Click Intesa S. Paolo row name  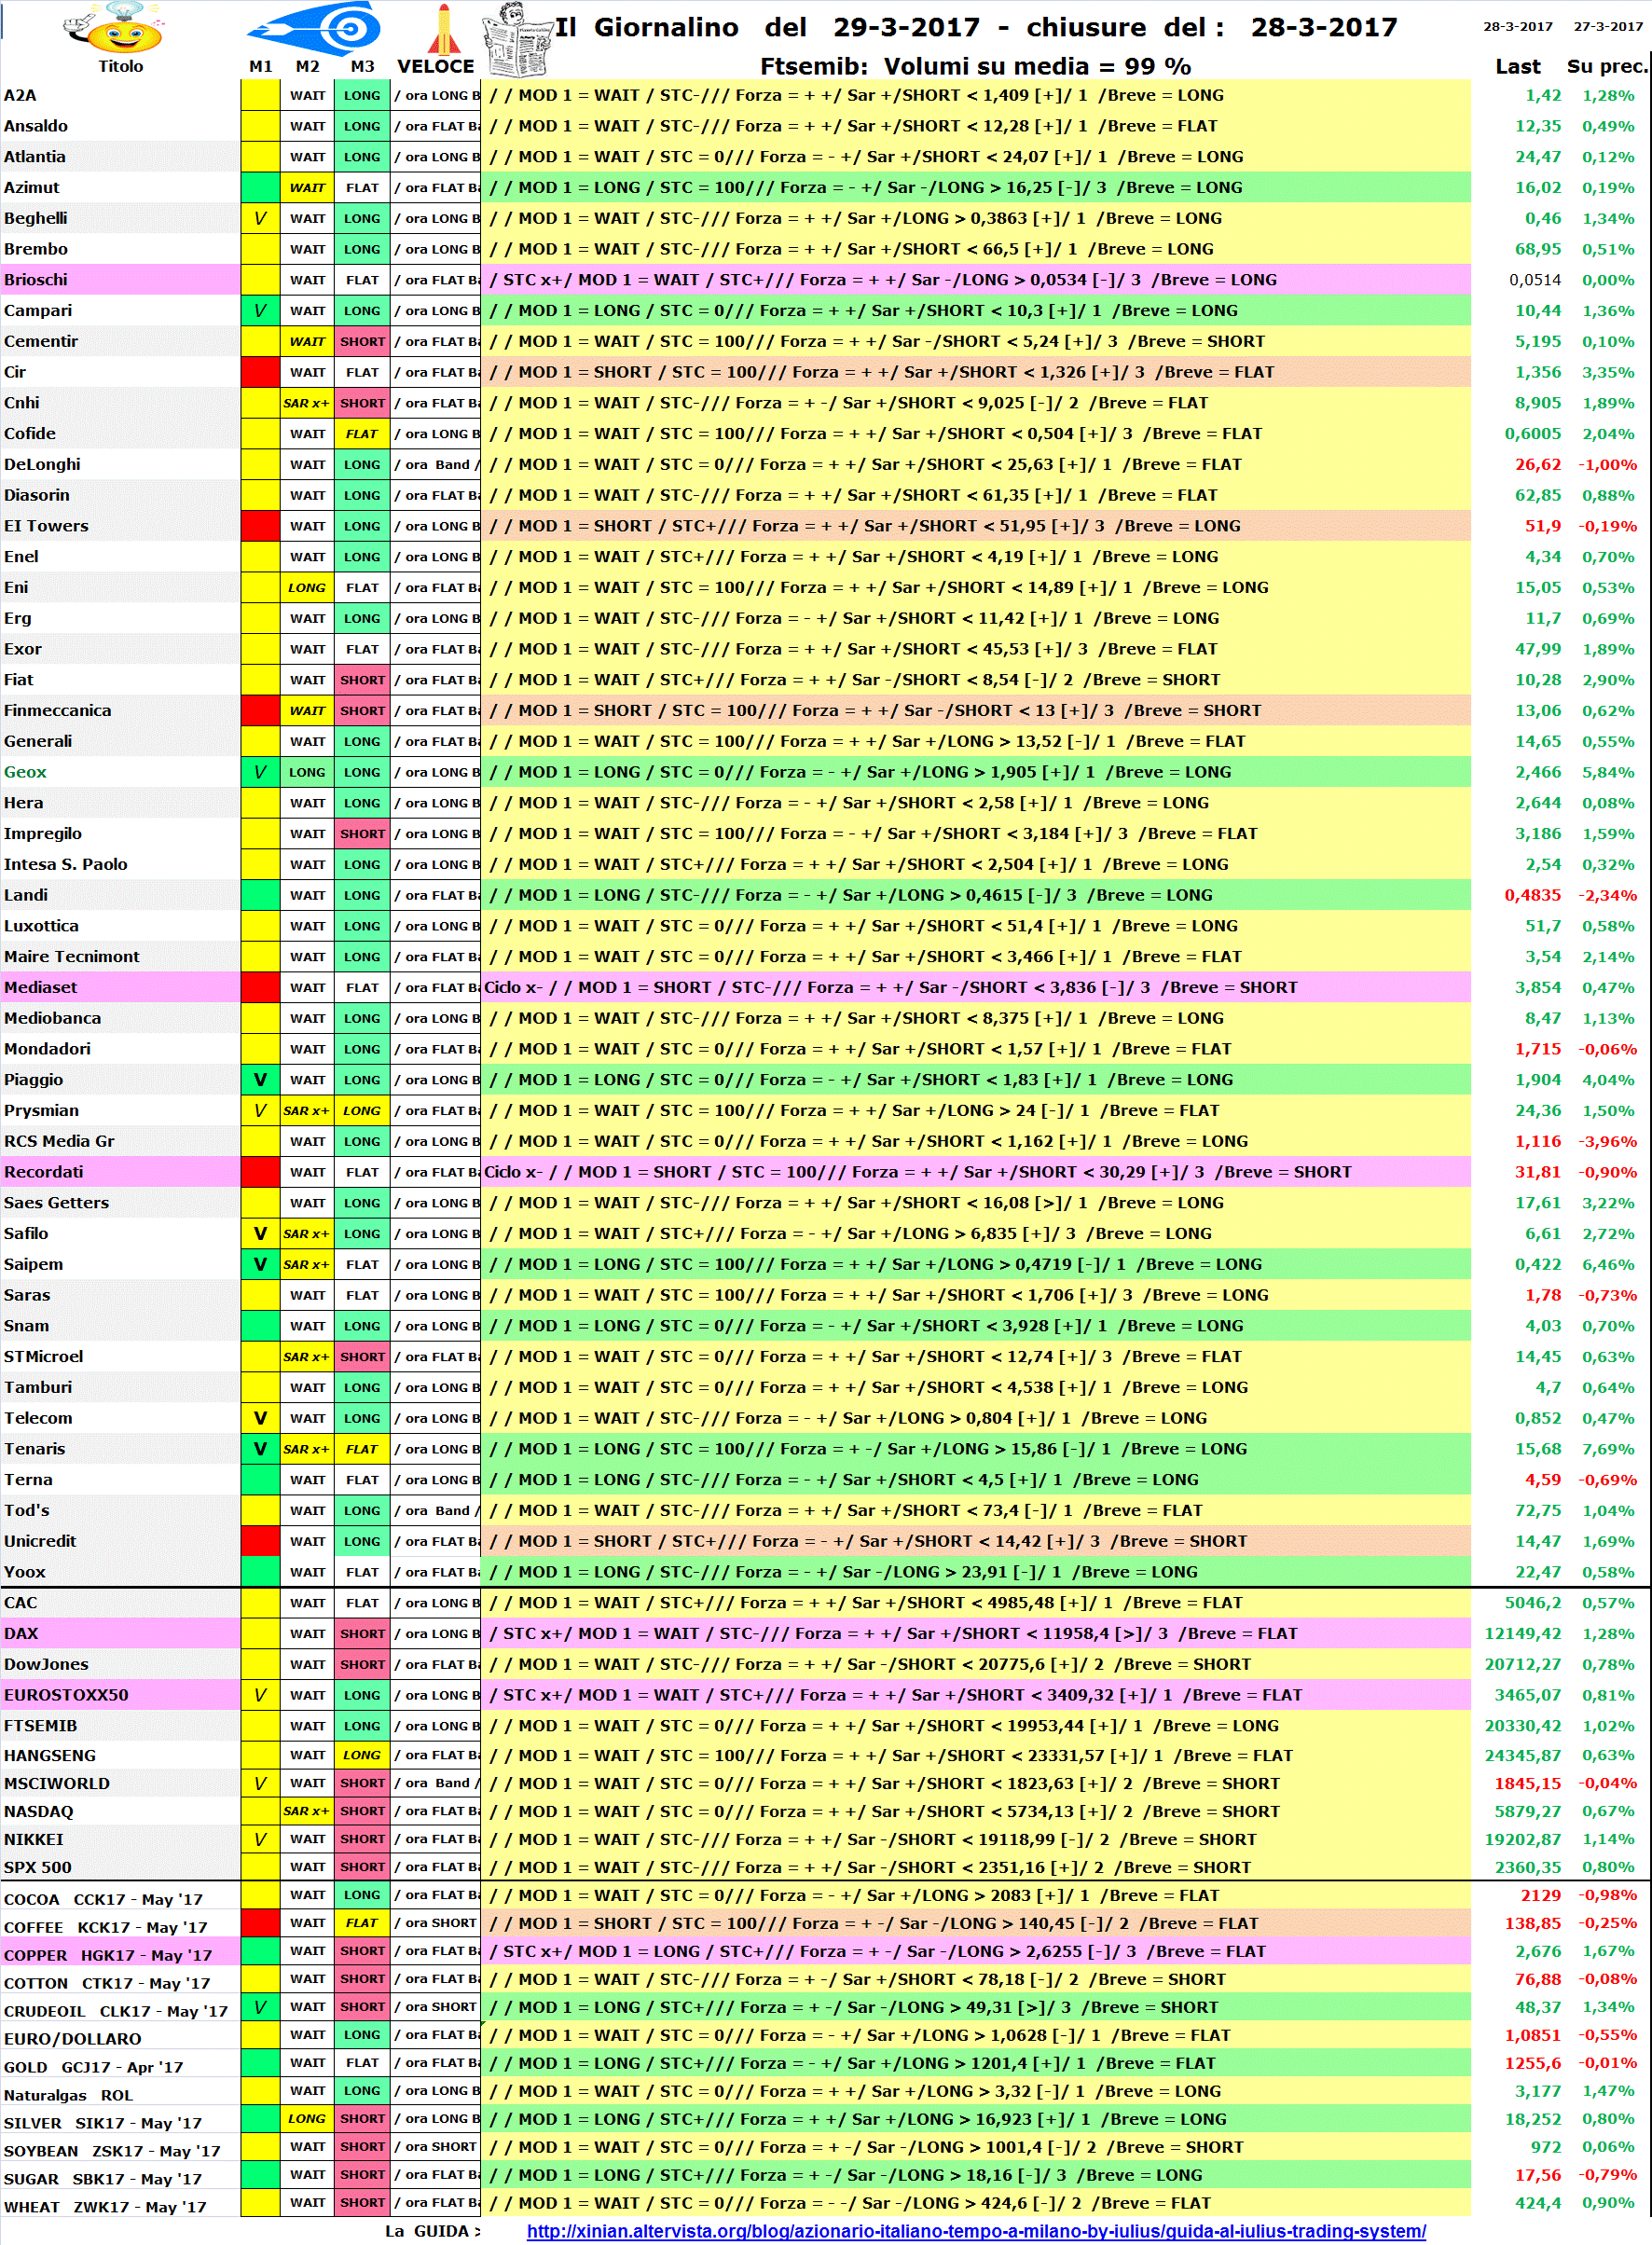[66, 864]
